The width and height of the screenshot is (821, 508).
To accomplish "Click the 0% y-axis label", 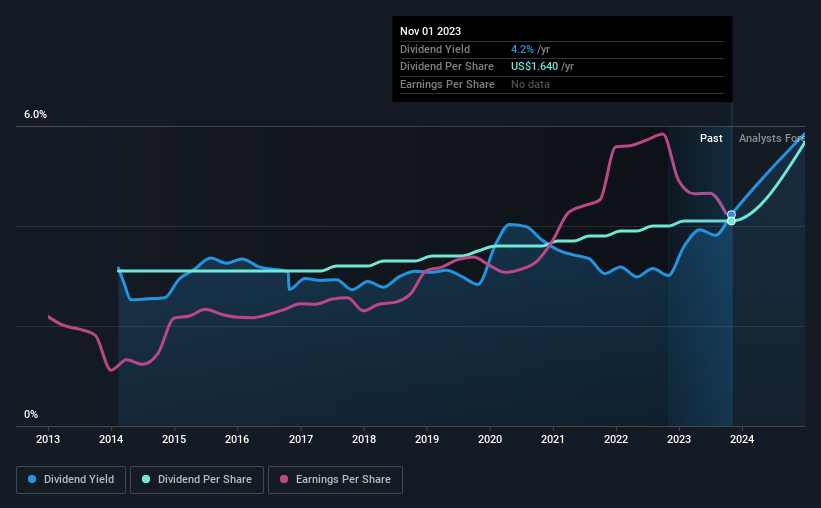I will [31, 414].
